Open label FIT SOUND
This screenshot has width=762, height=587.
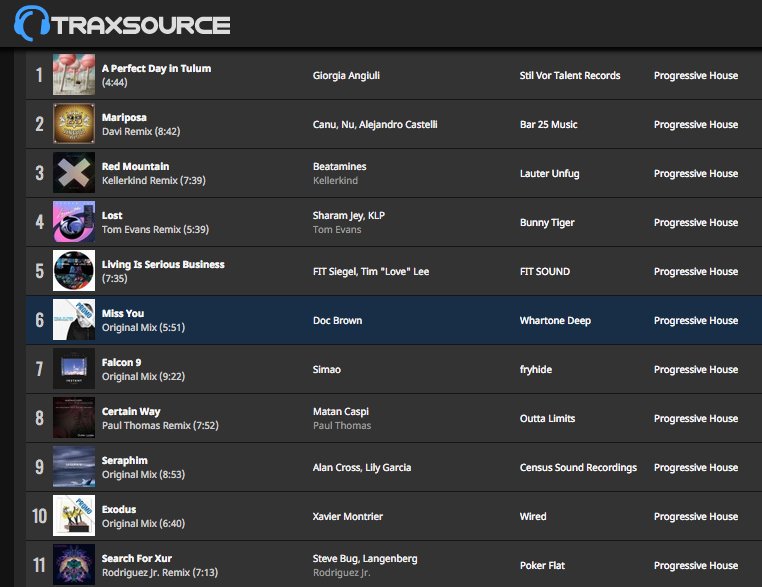point(545,272)
